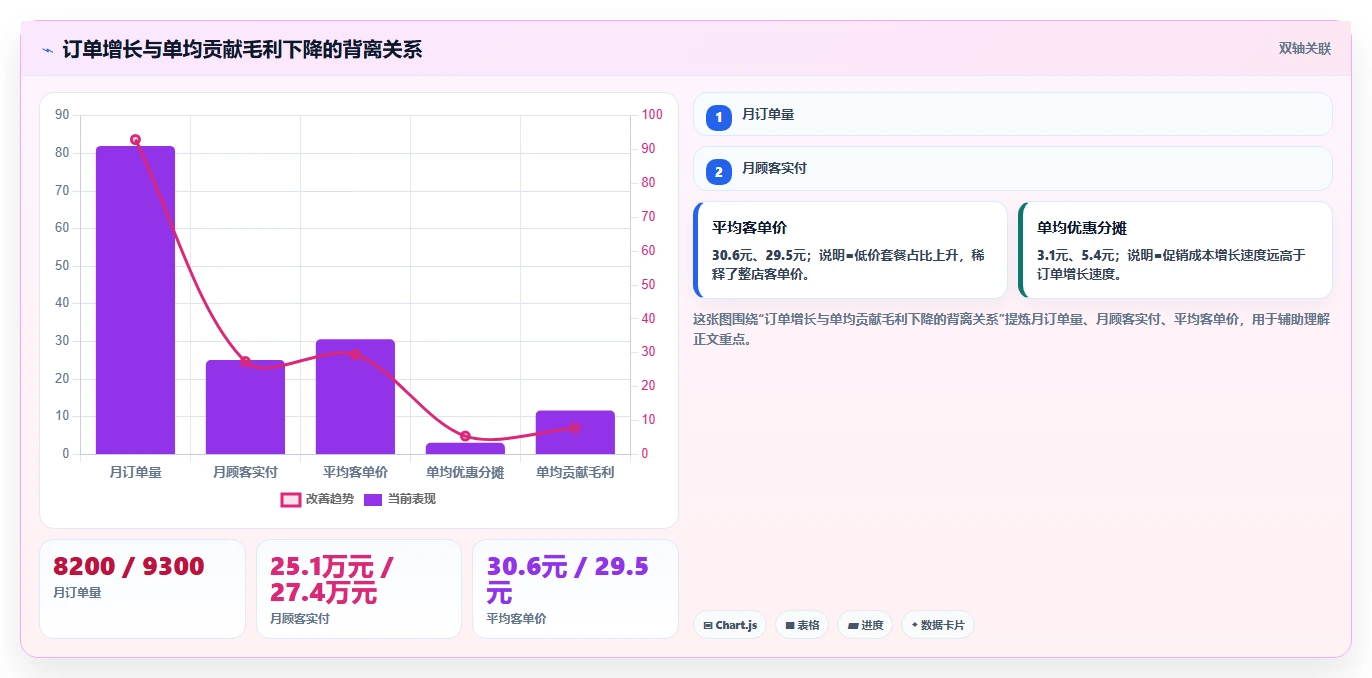Click the left axis value 90
The image size is (1372, 678).
point(62,115)
